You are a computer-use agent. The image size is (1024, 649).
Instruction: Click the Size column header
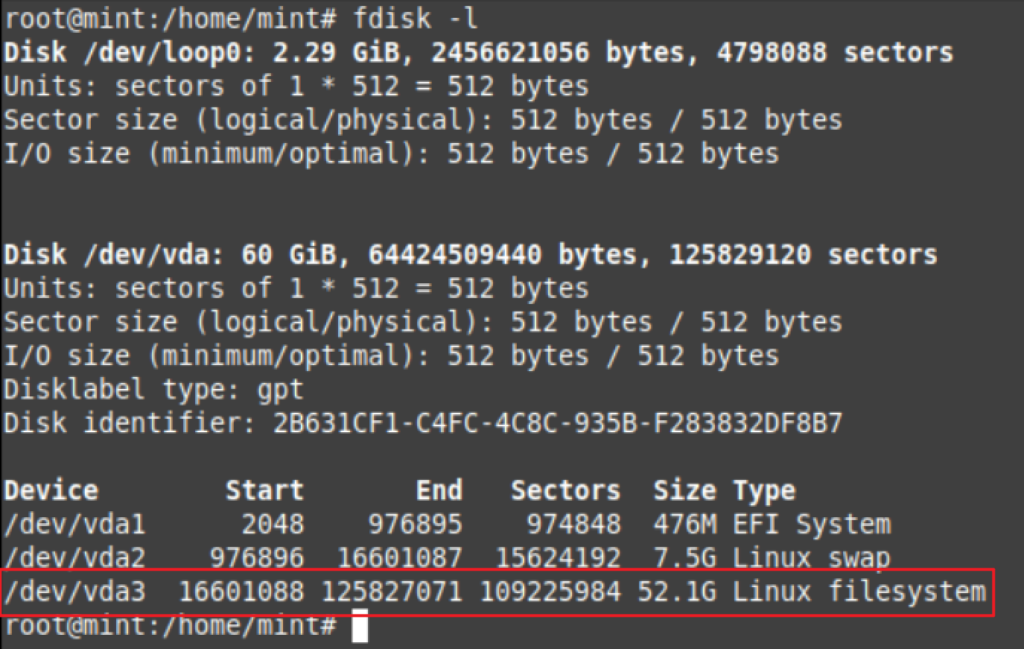684,490
